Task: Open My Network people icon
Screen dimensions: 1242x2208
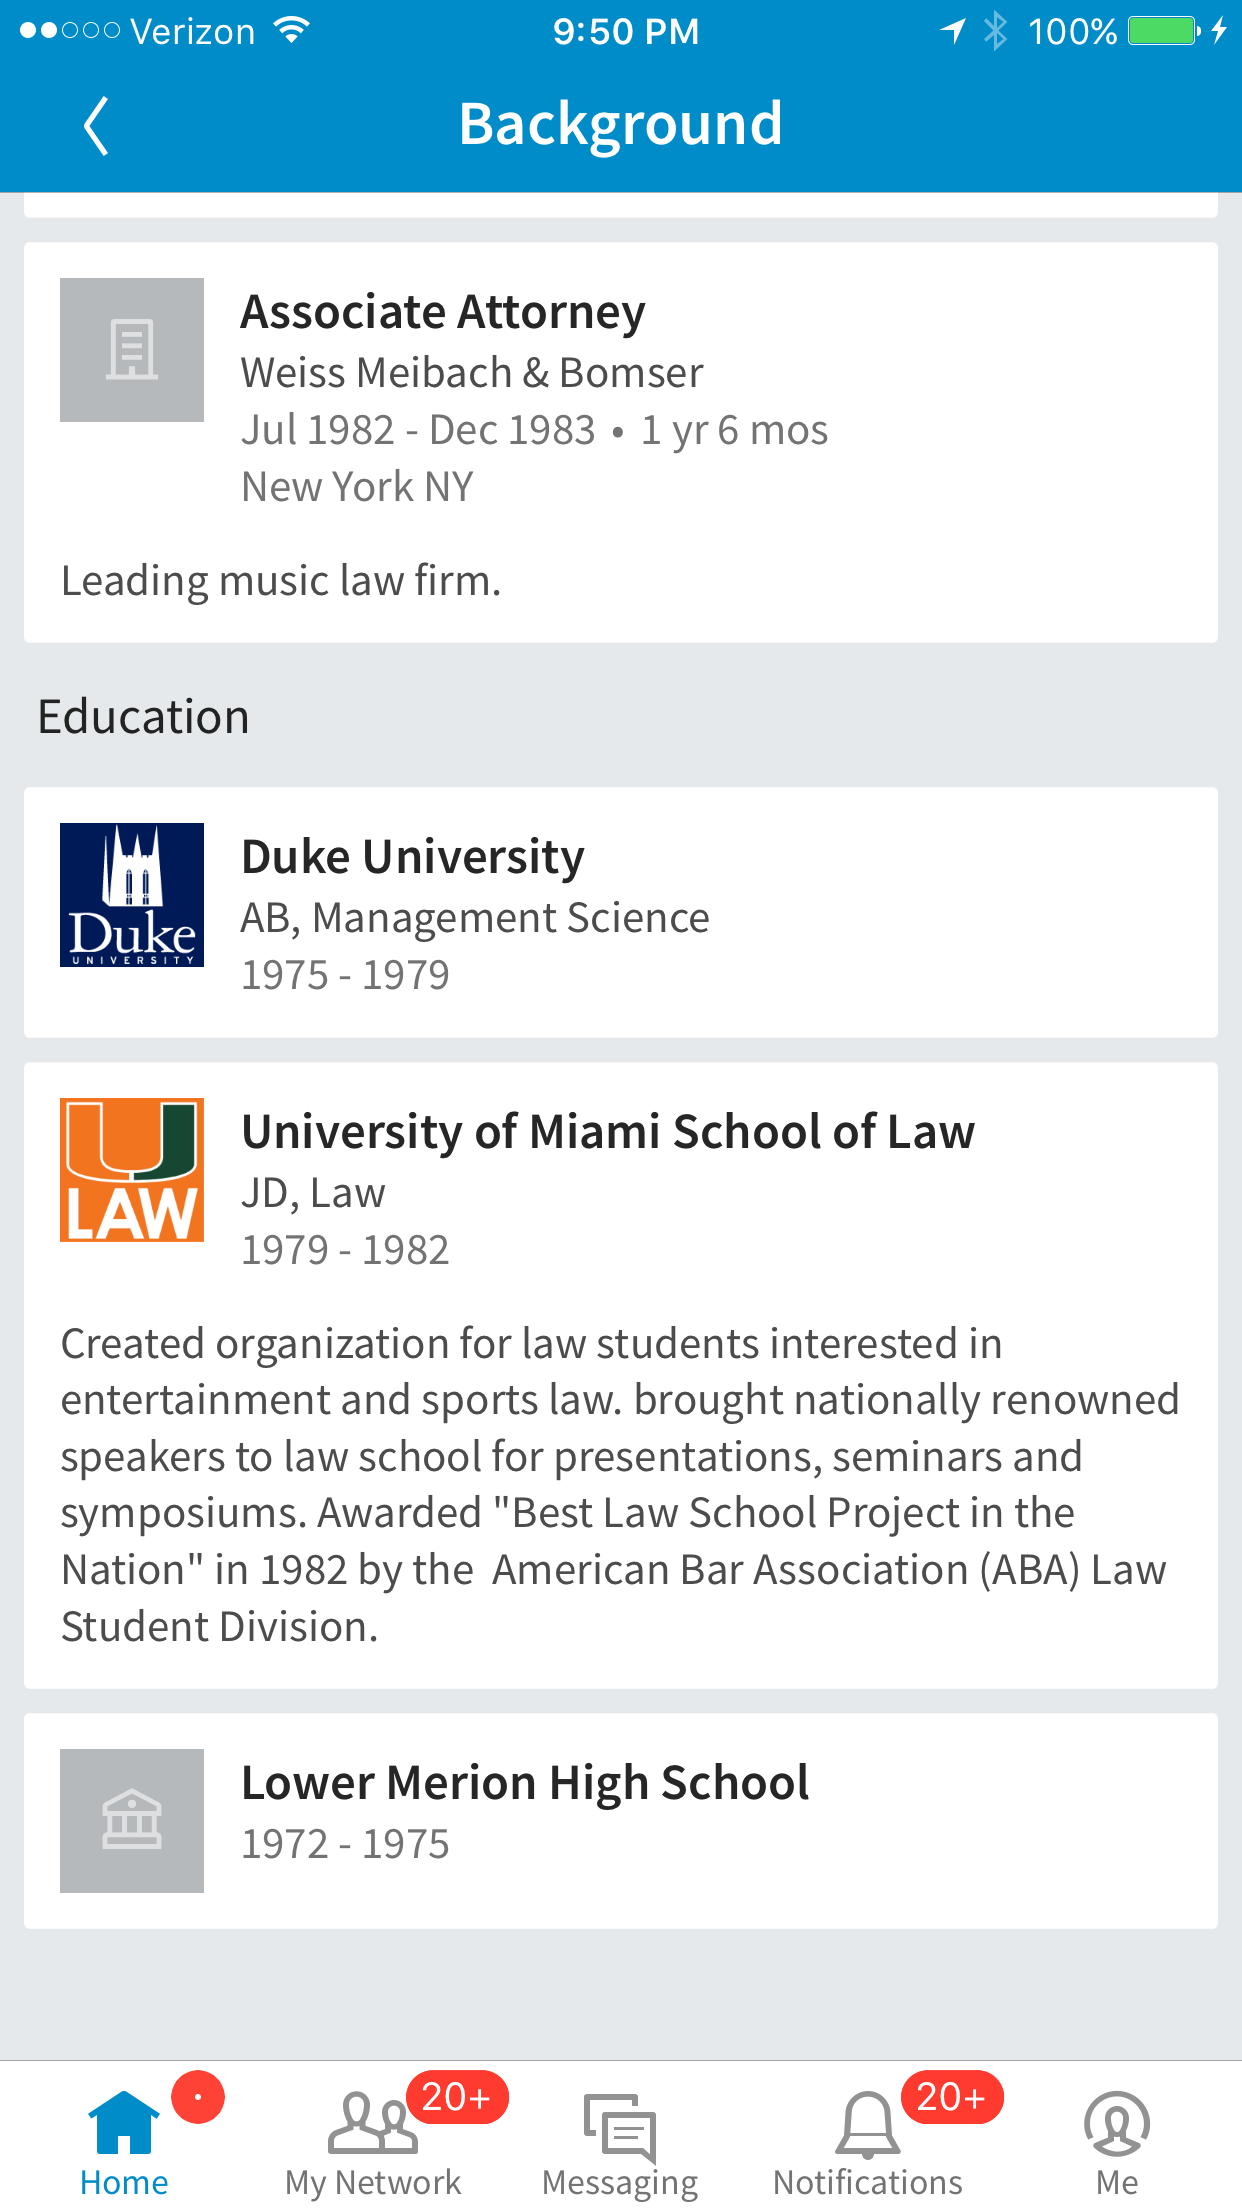Action: point(372,2122)
